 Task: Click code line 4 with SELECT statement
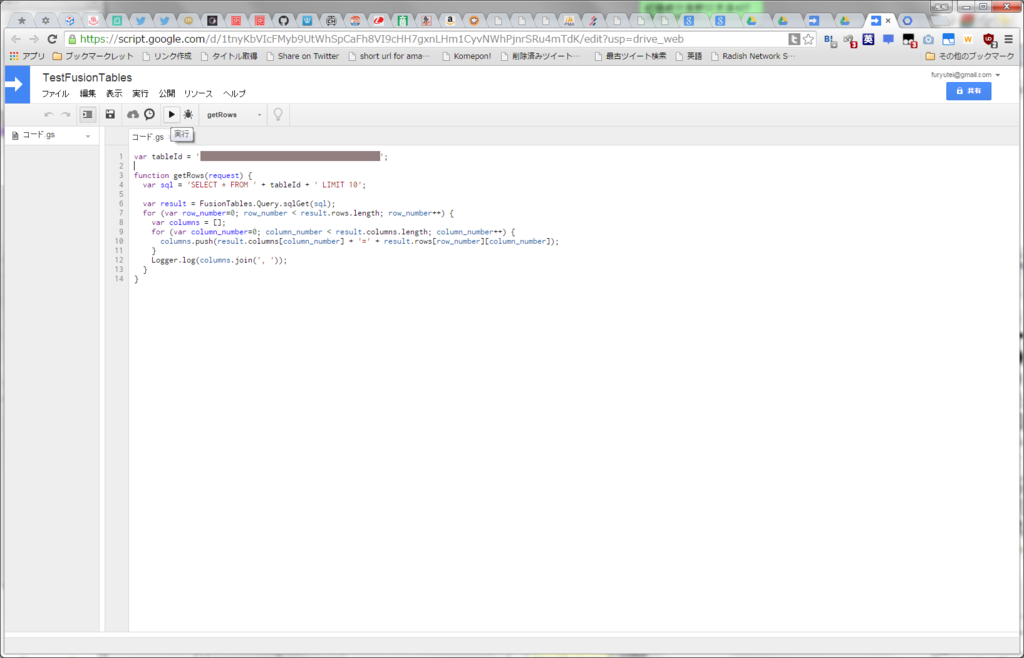click(255, 185)
